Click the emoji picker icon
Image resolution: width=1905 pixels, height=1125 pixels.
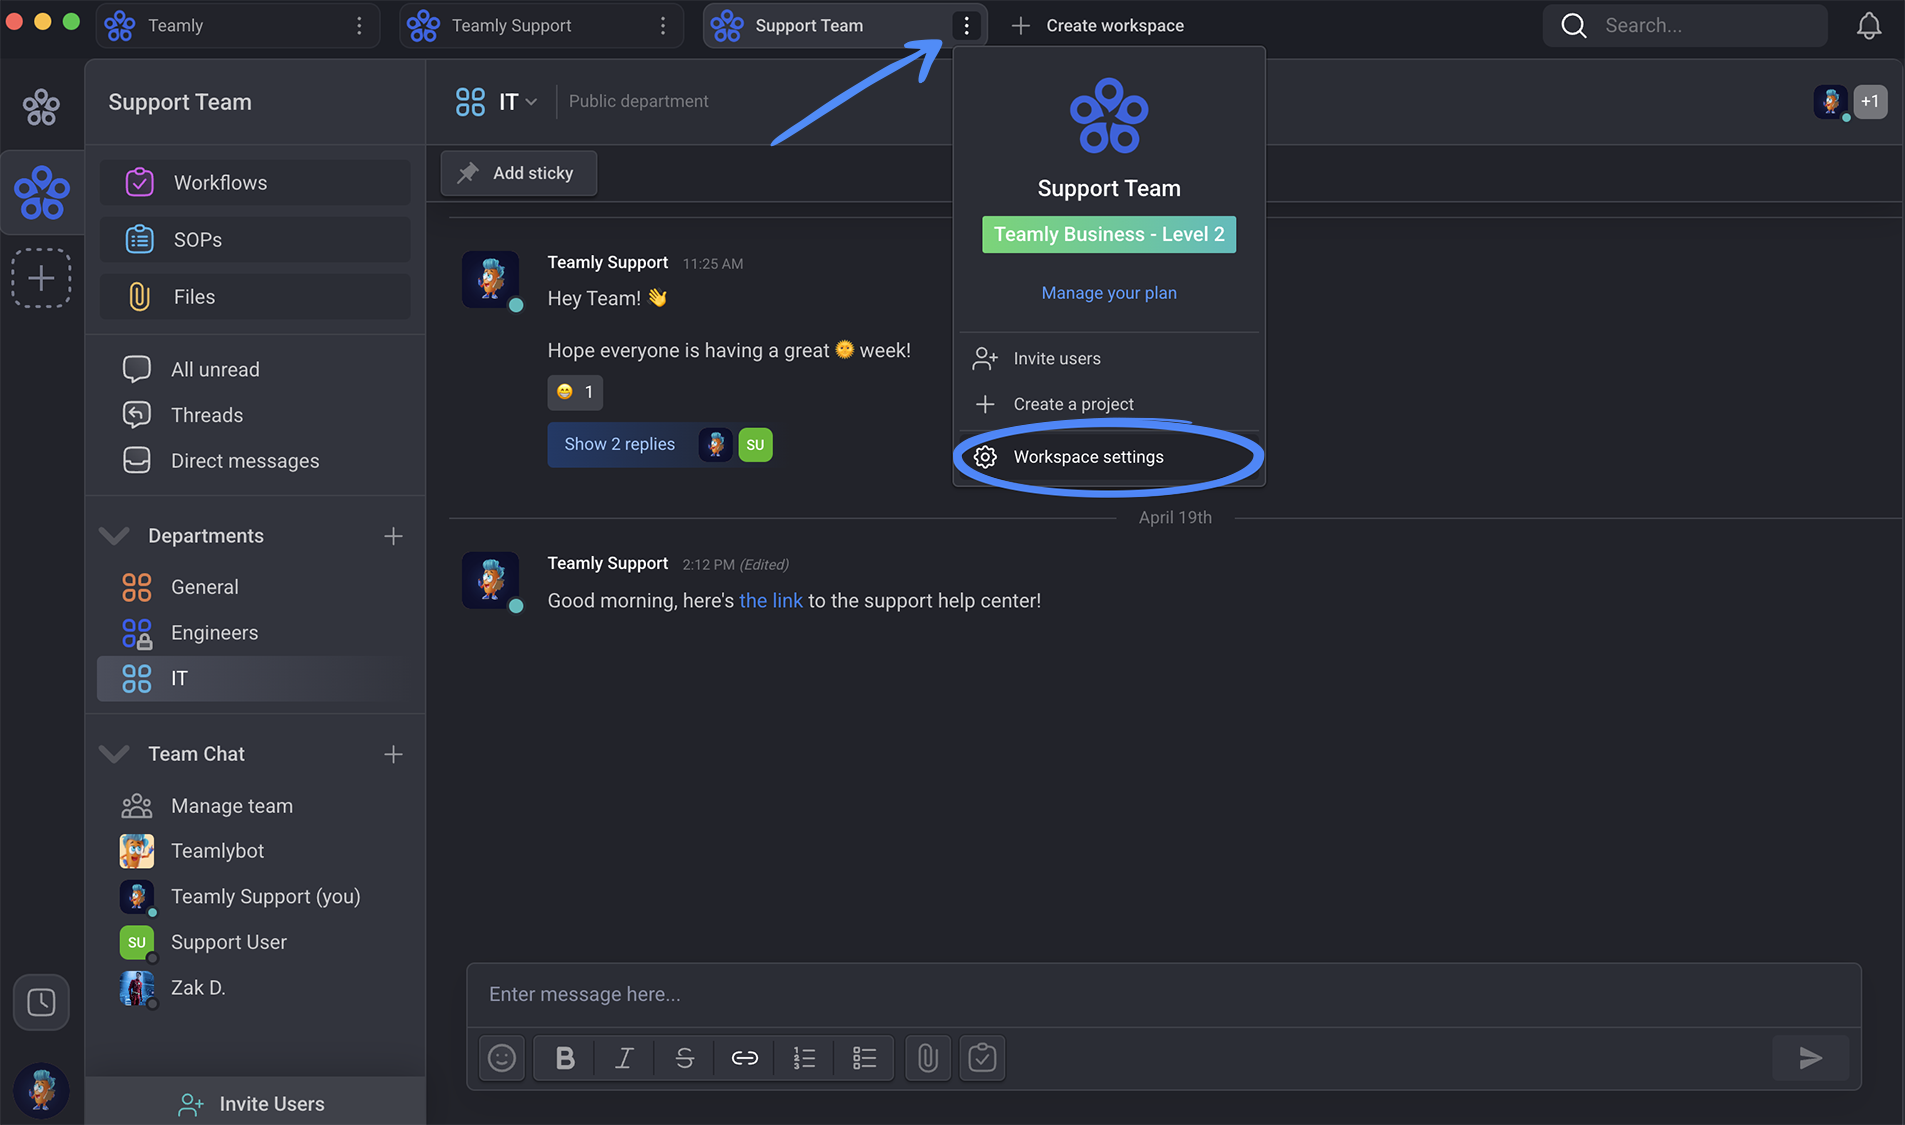tap(502, 1058)
